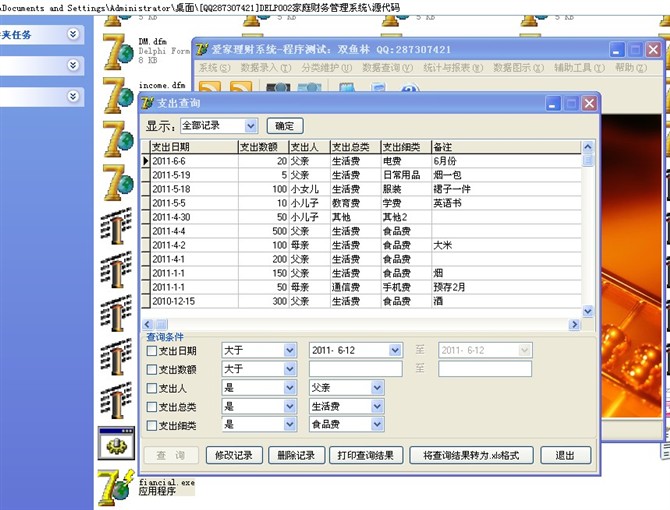This screenshot has height=510, width=670.
Task: Expand the 文件夹任务 panel chevron
Action: click(x=73, y=34)
